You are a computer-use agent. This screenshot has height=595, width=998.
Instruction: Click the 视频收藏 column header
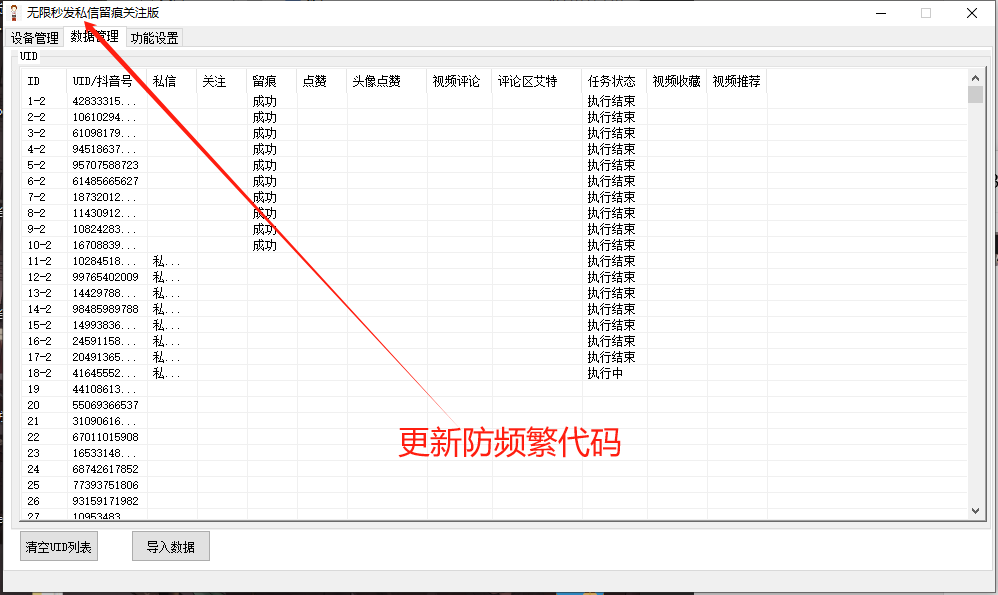pyautogui.click(x=675, y=81)
